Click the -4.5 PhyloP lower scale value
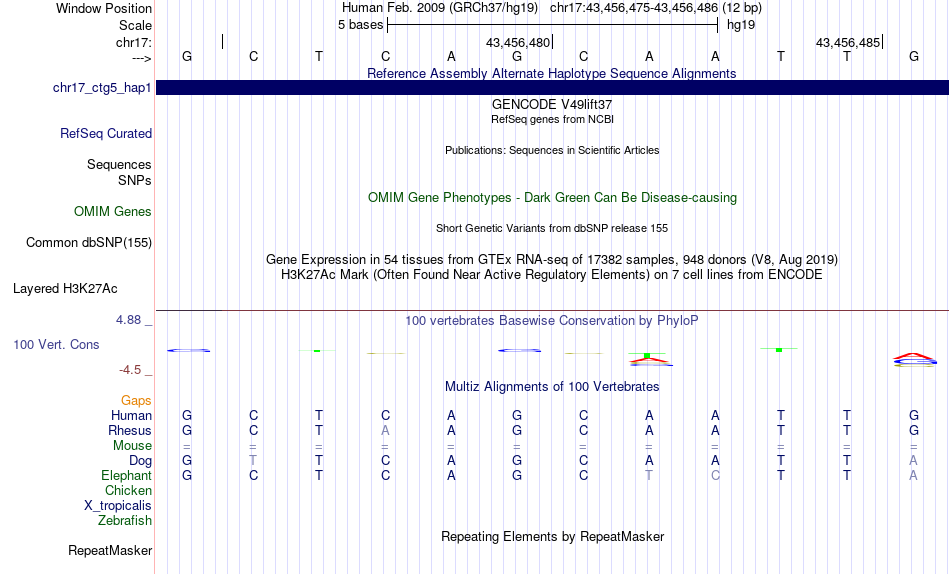This screenshot has height=574, width=950. tap(130, 370)
